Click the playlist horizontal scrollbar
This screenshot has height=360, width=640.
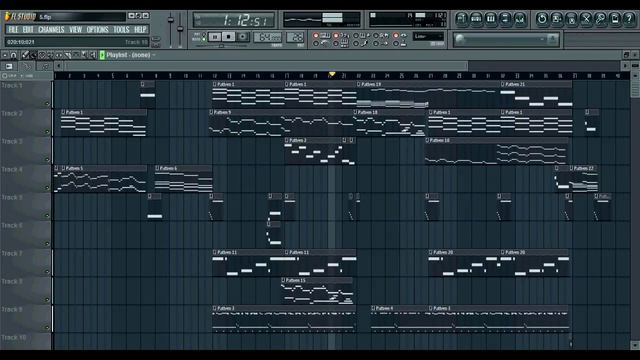266,66
